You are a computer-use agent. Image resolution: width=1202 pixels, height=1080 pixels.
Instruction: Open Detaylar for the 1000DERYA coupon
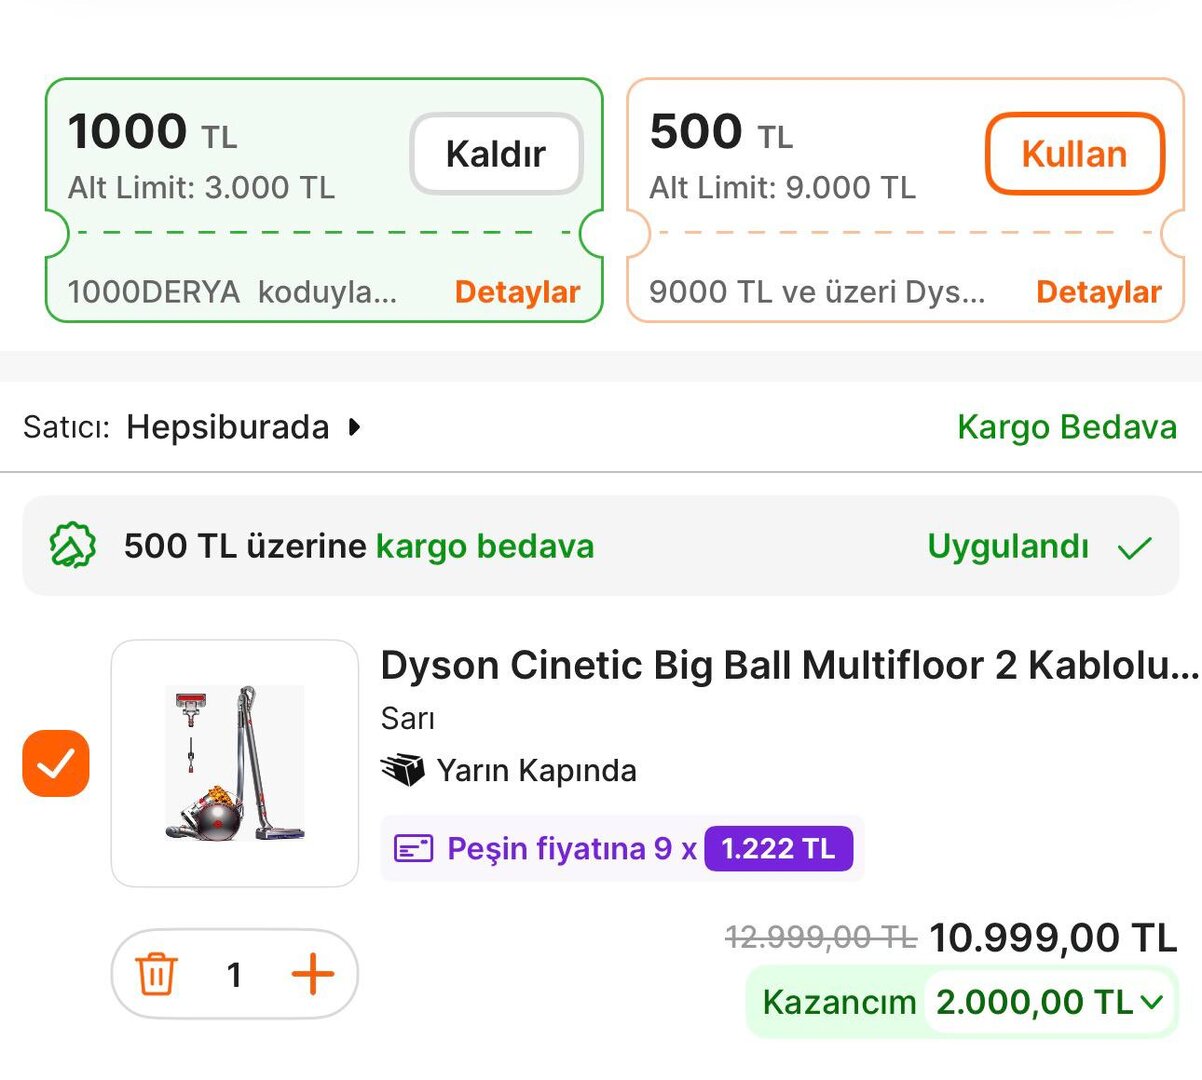pyautogui.click(x=517, y=292)
